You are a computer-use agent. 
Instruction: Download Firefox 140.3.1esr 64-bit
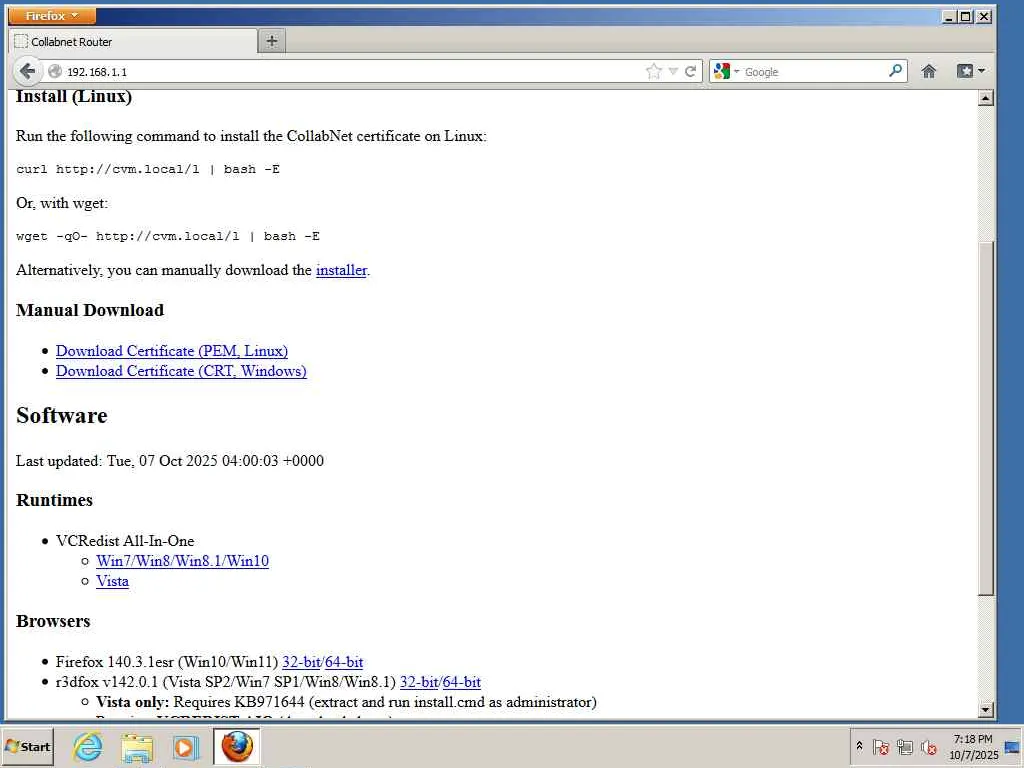(344, 662)
